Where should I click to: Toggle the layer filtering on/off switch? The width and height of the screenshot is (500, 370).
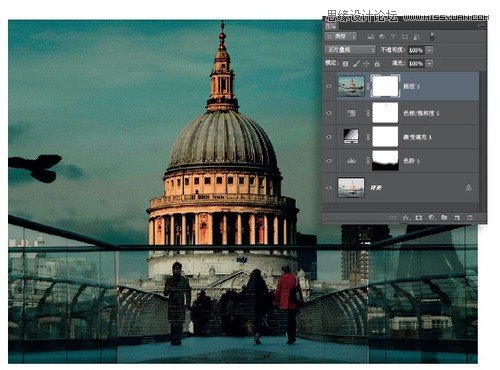click(x=432, y=37)
